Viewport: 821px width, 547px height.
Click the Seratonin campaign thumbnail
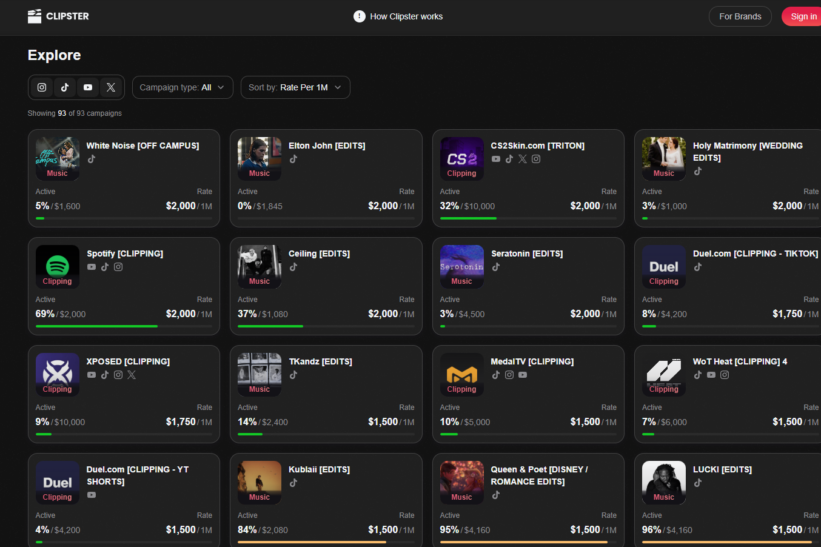[462, 266]
